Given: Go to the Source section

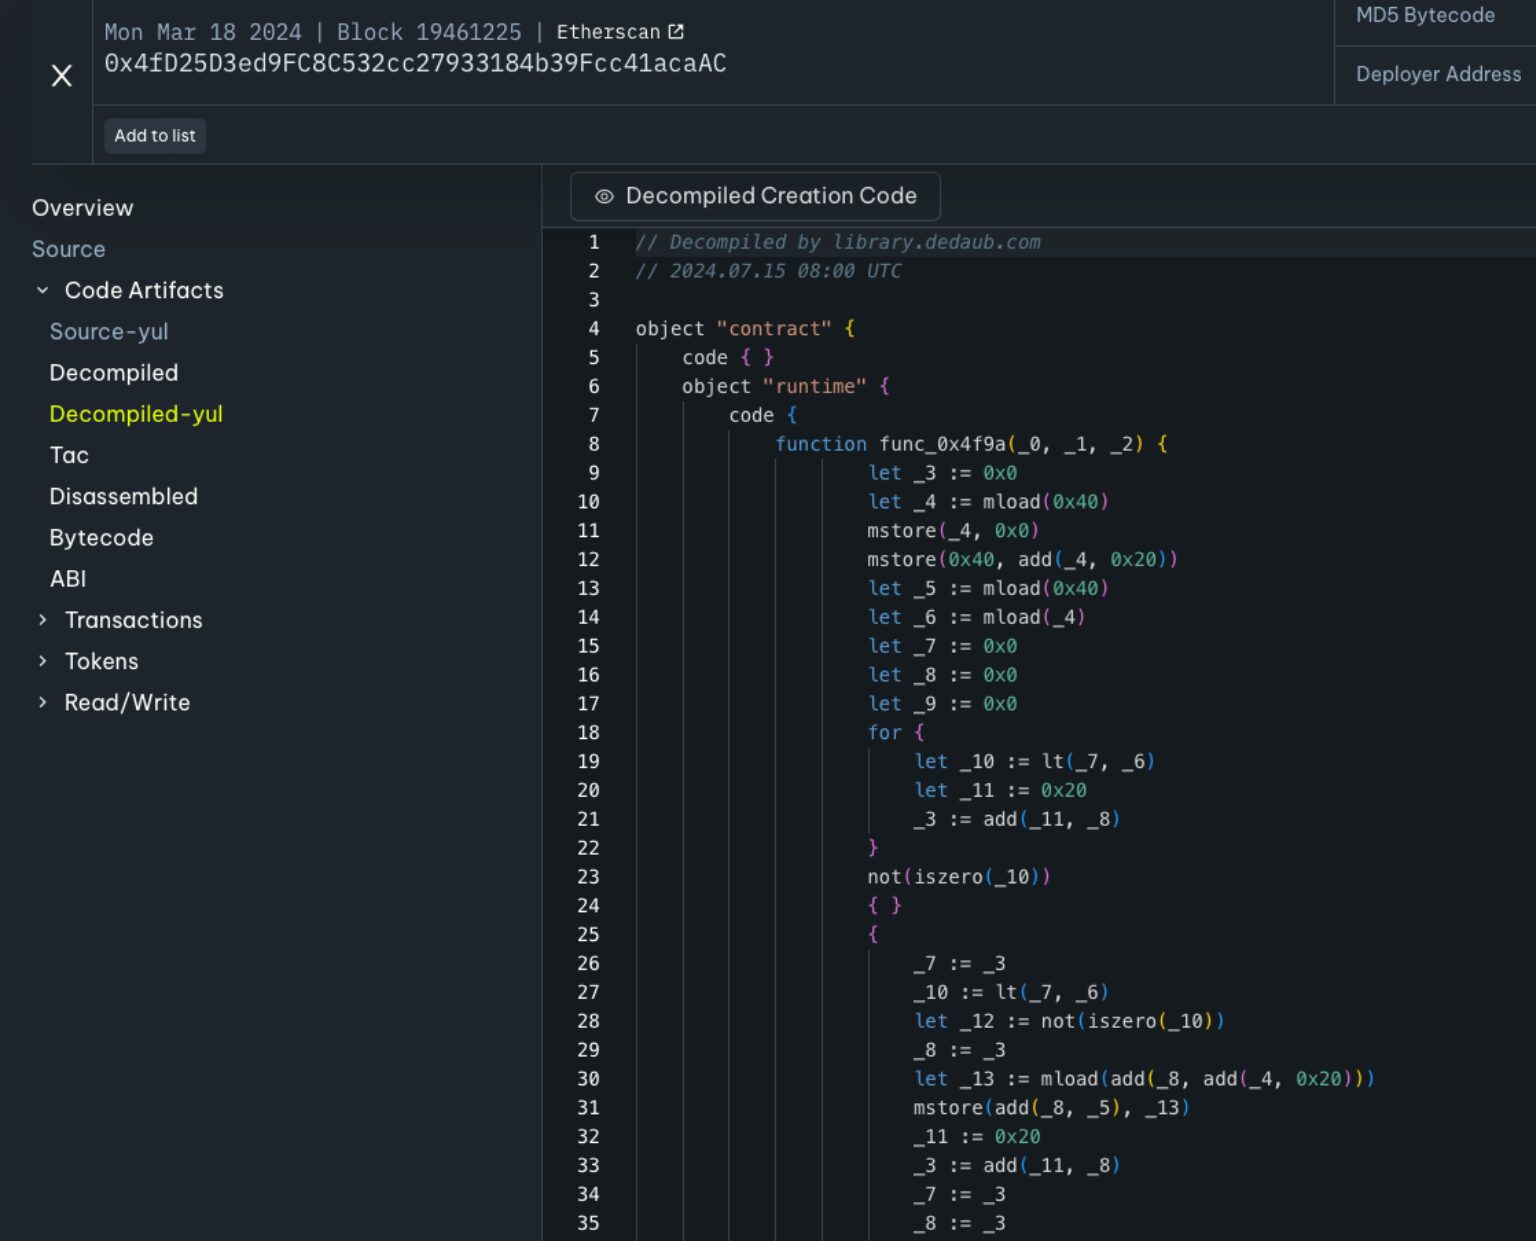Looking at the screenshot, I should 68,249.
